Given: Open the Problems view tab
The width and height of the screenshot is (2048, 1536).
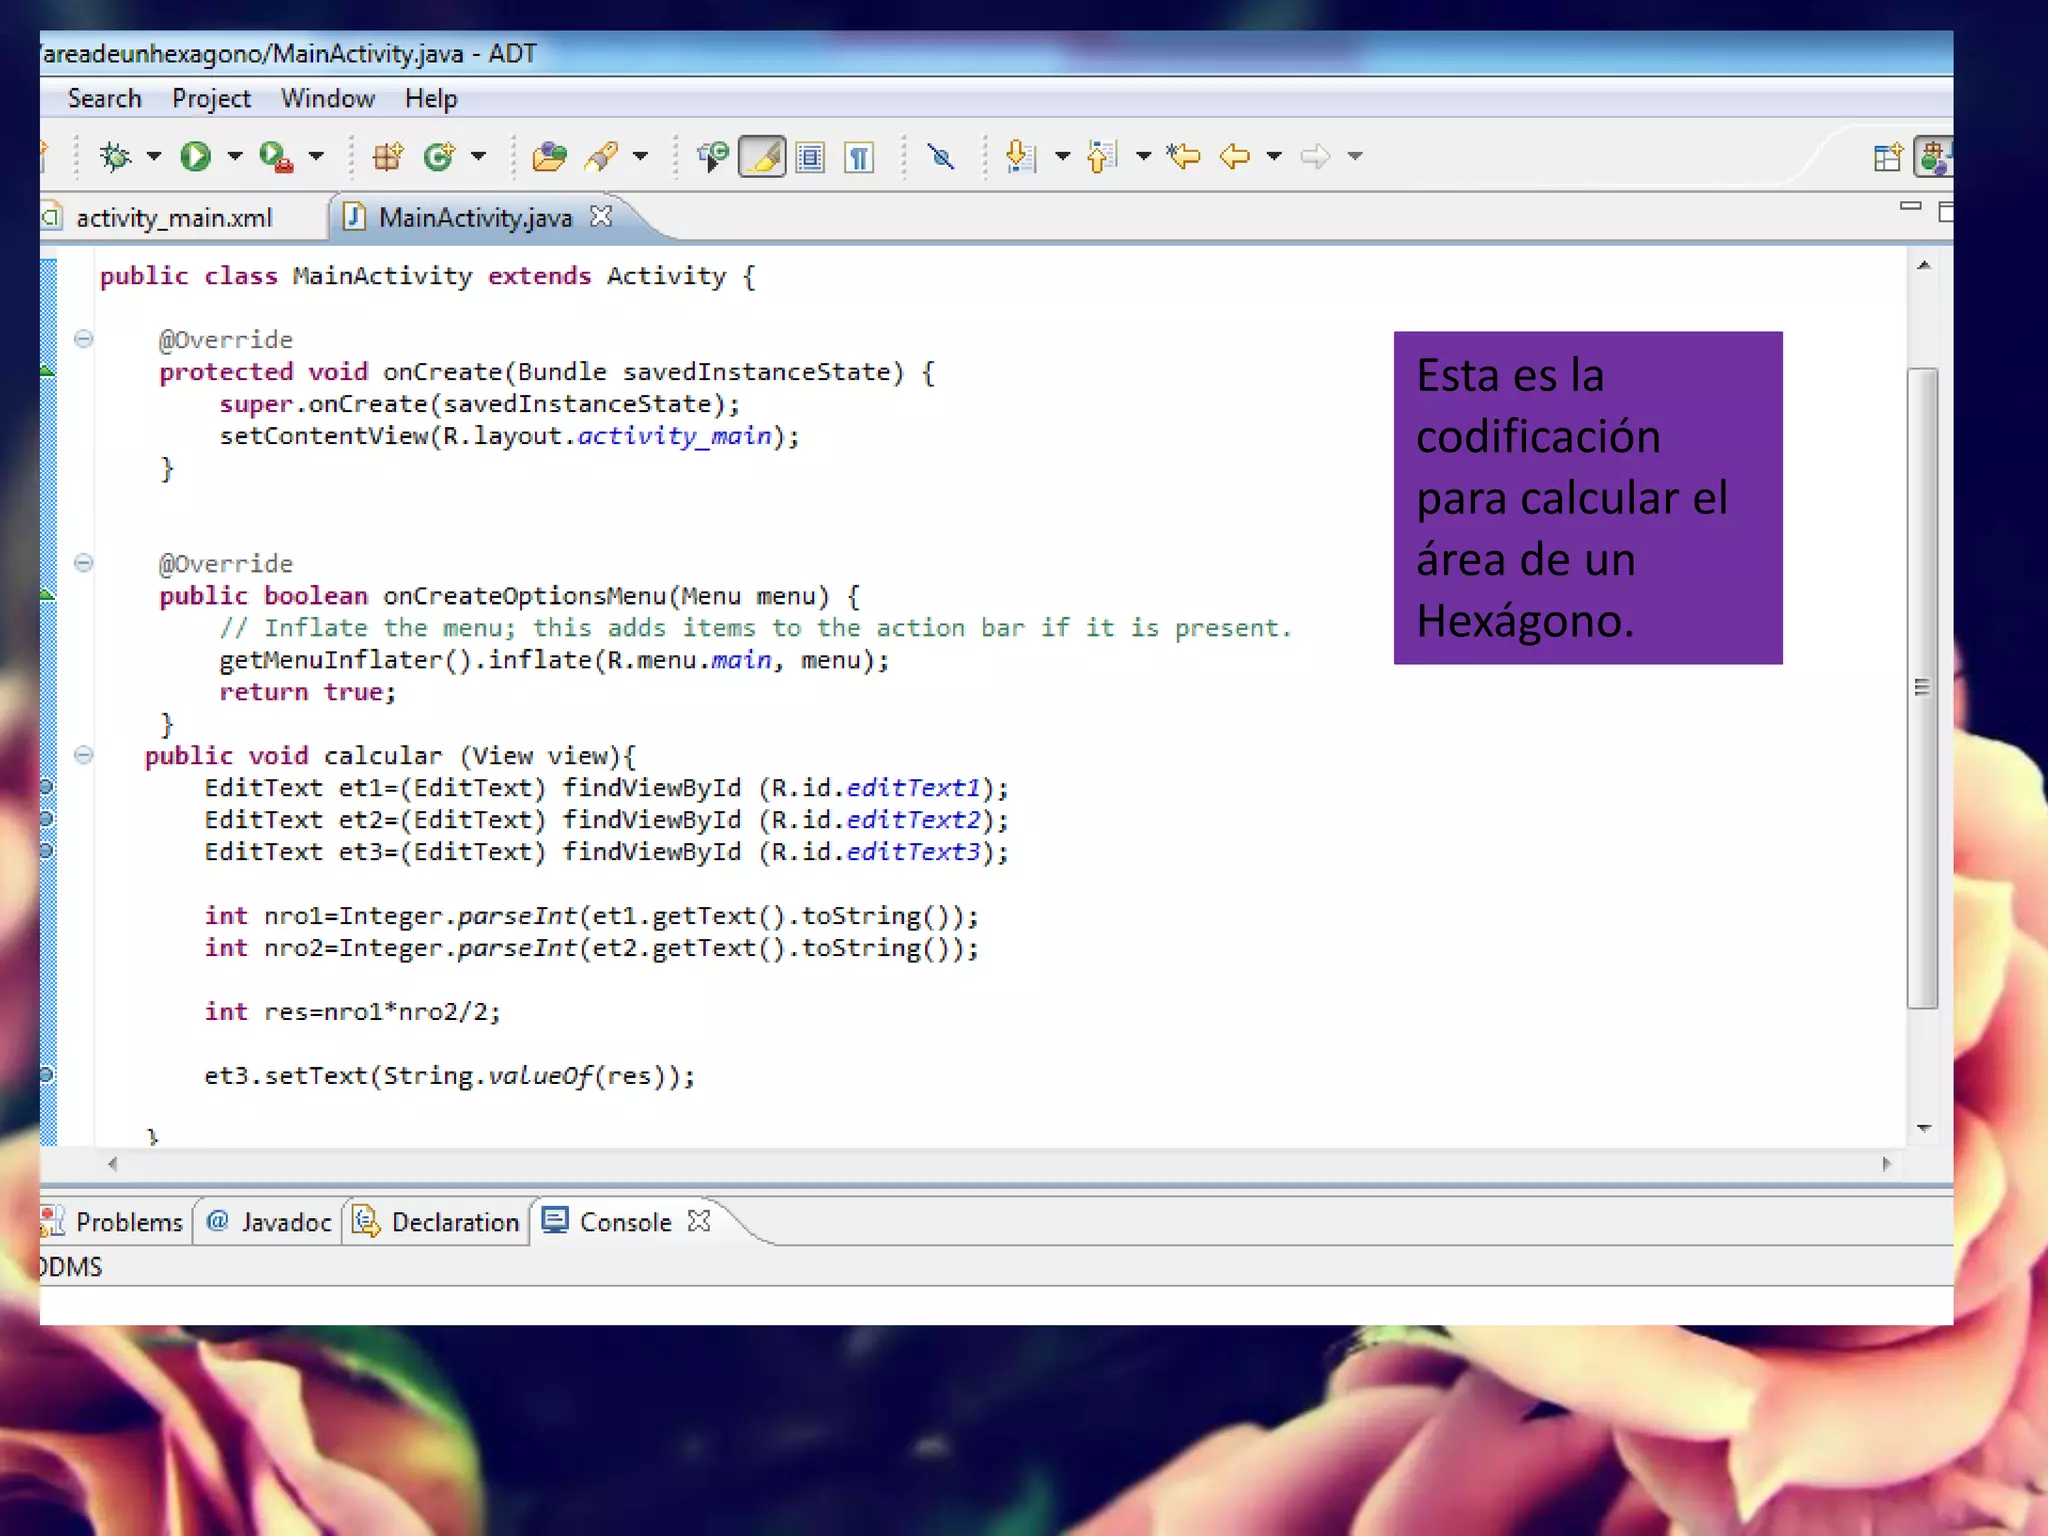Looking at the screenshot, I should click(x=128, y=1222).
